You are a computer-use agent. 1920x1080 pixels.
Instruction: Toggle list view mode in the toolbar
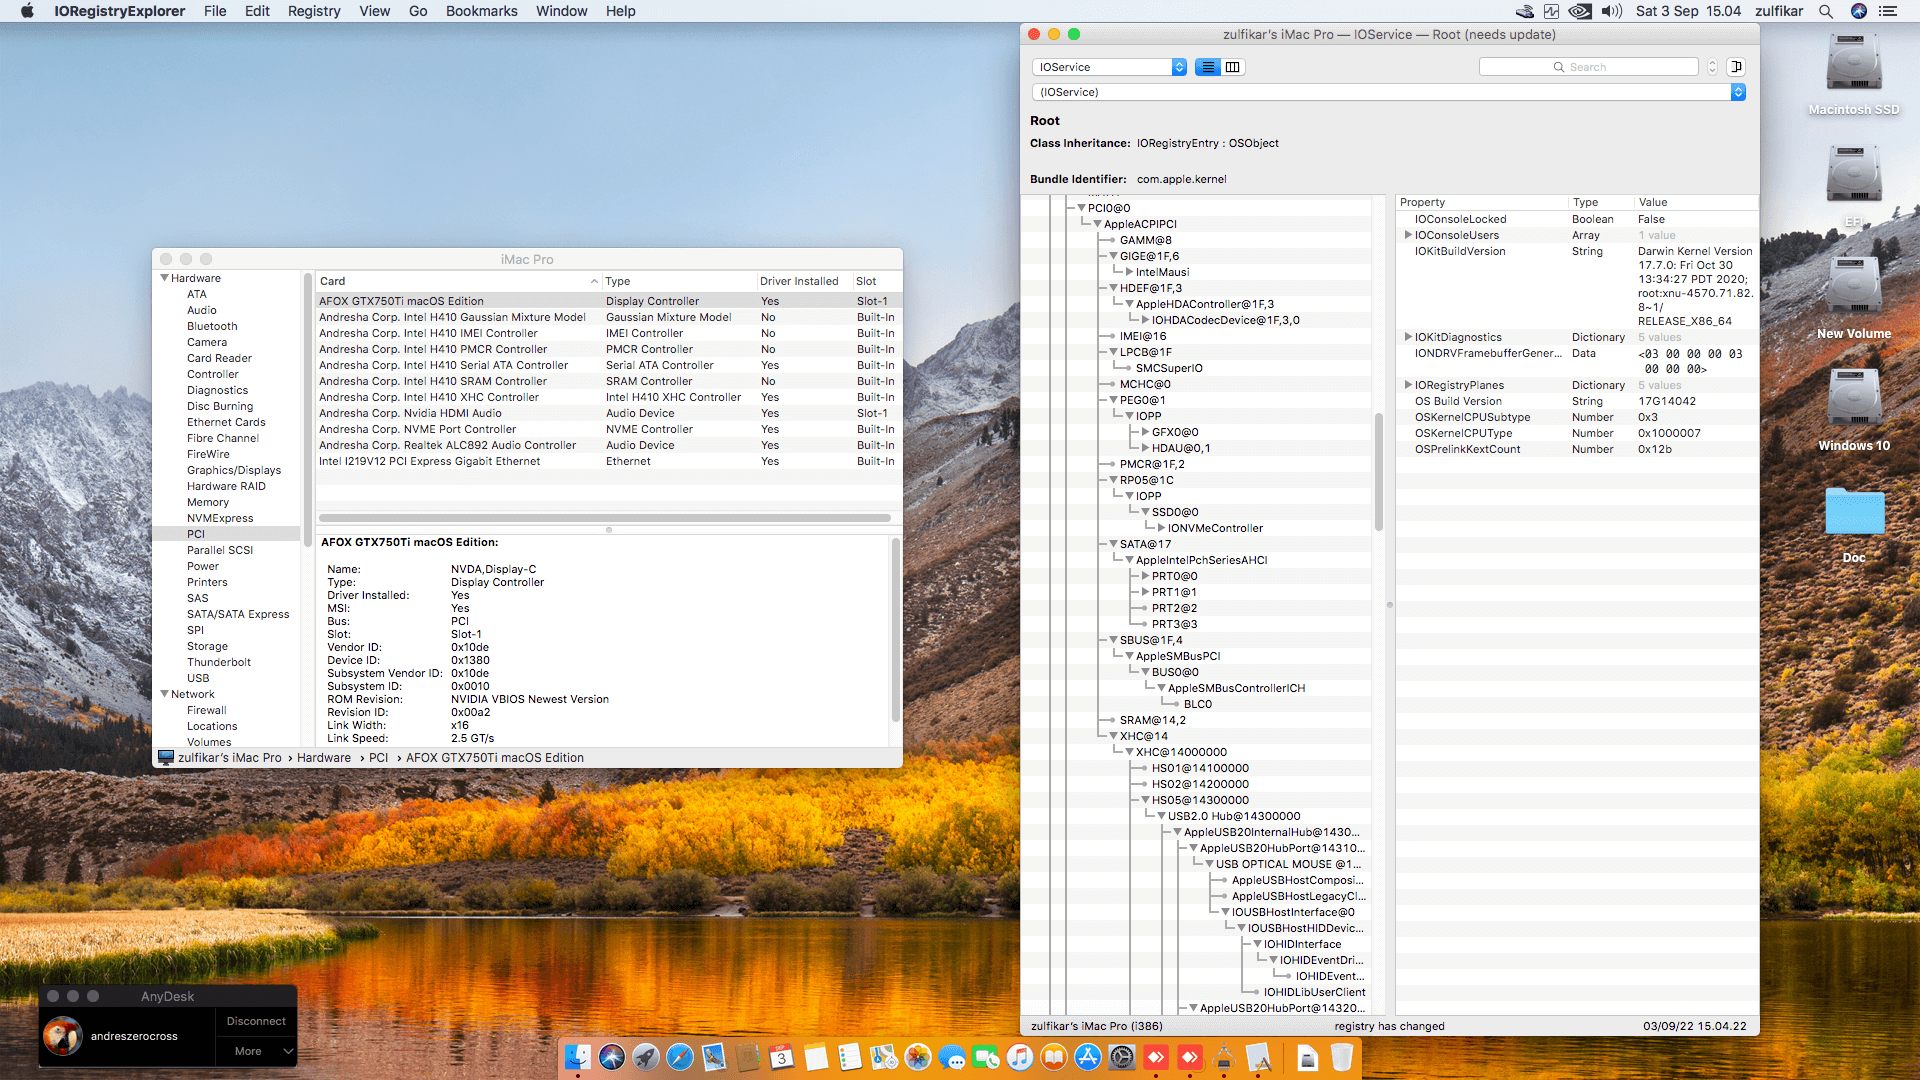click(x=1208, y=67)
